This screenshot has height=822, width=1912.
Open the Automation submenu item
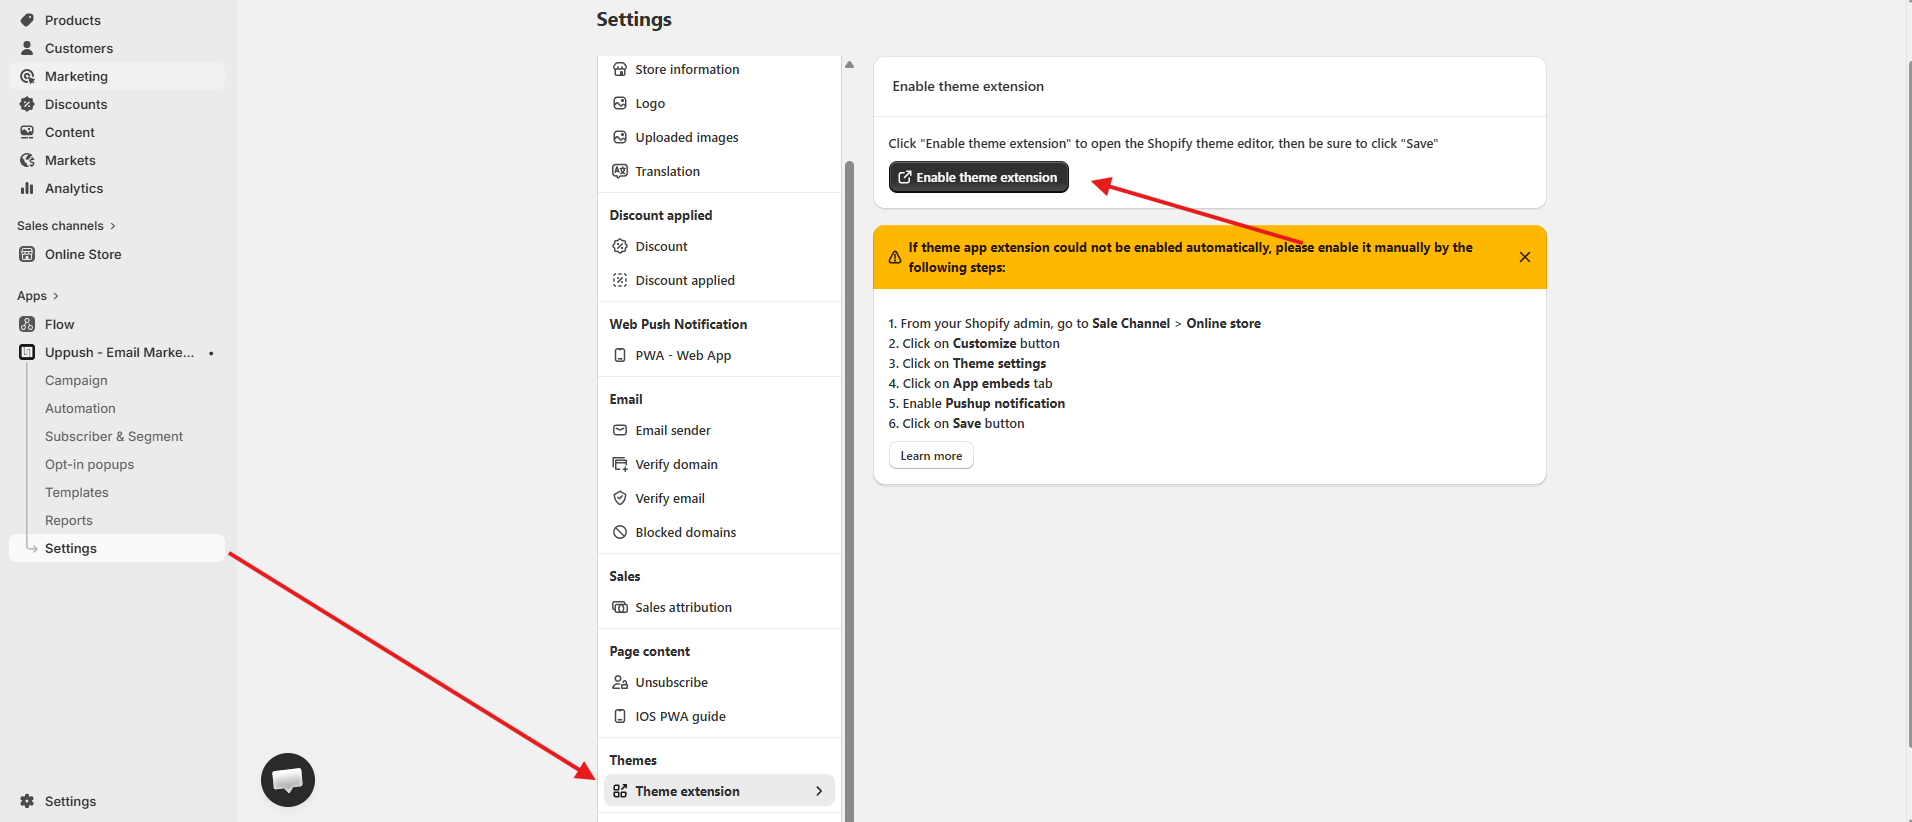pyautogui.click(x=80, y=408)
